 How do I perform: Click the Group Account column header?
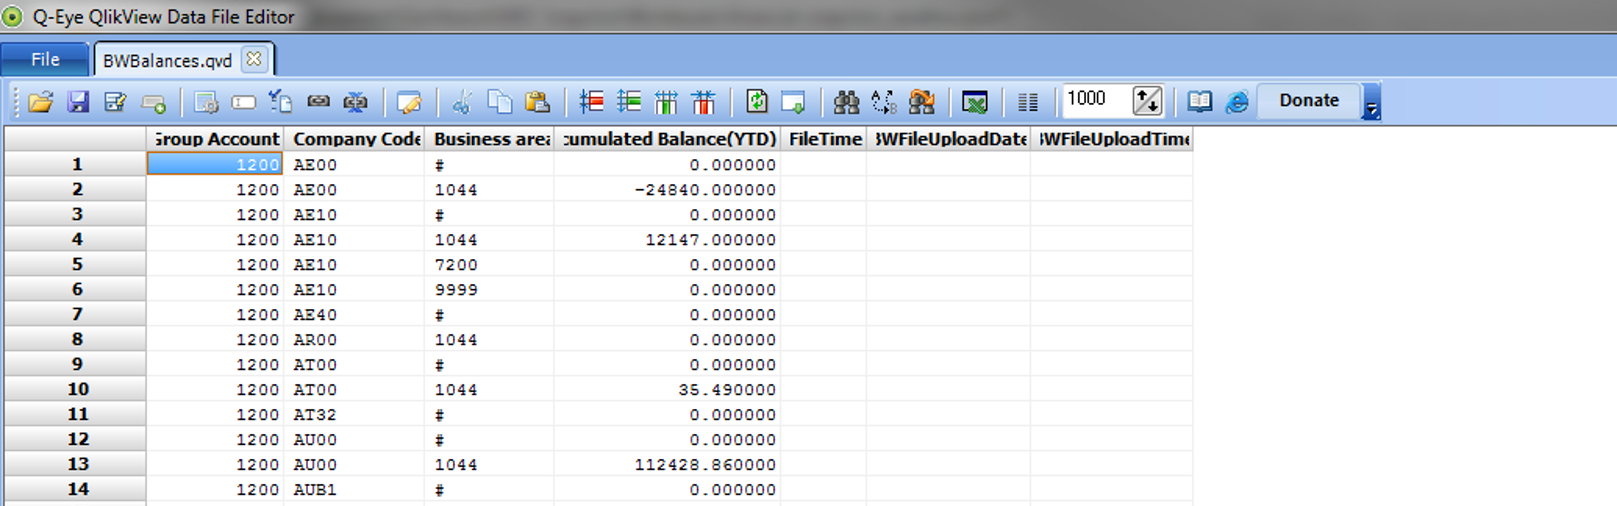215,139
